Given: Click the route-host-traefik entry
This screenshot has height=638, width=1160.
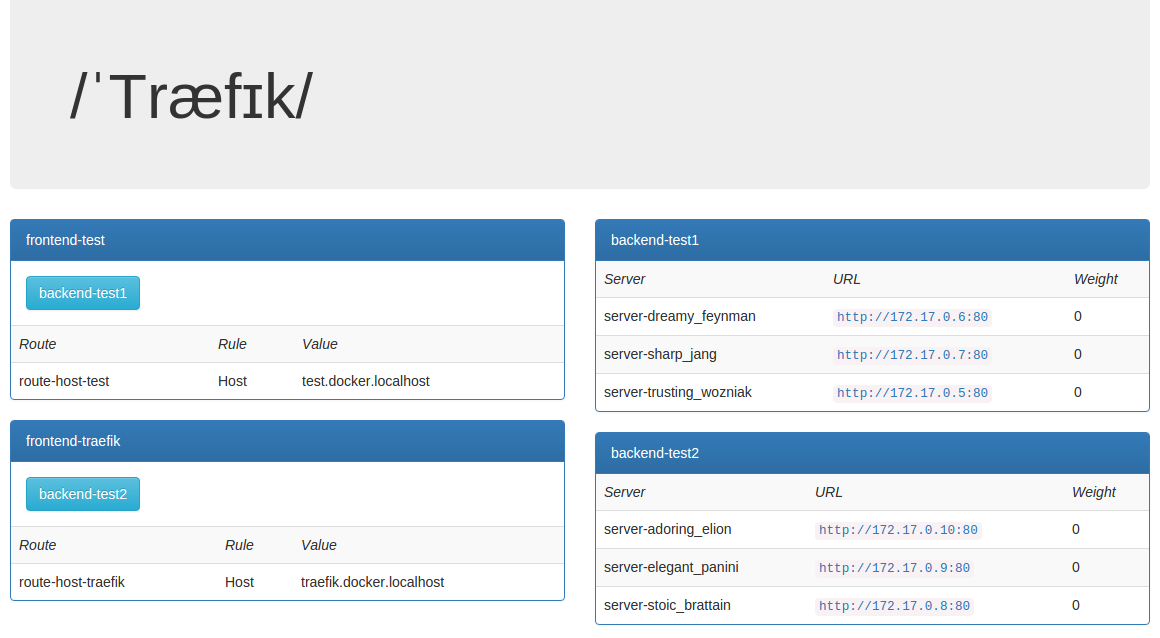Looking at the screenshot, I should pyautogui.click(x=70, y=581).
